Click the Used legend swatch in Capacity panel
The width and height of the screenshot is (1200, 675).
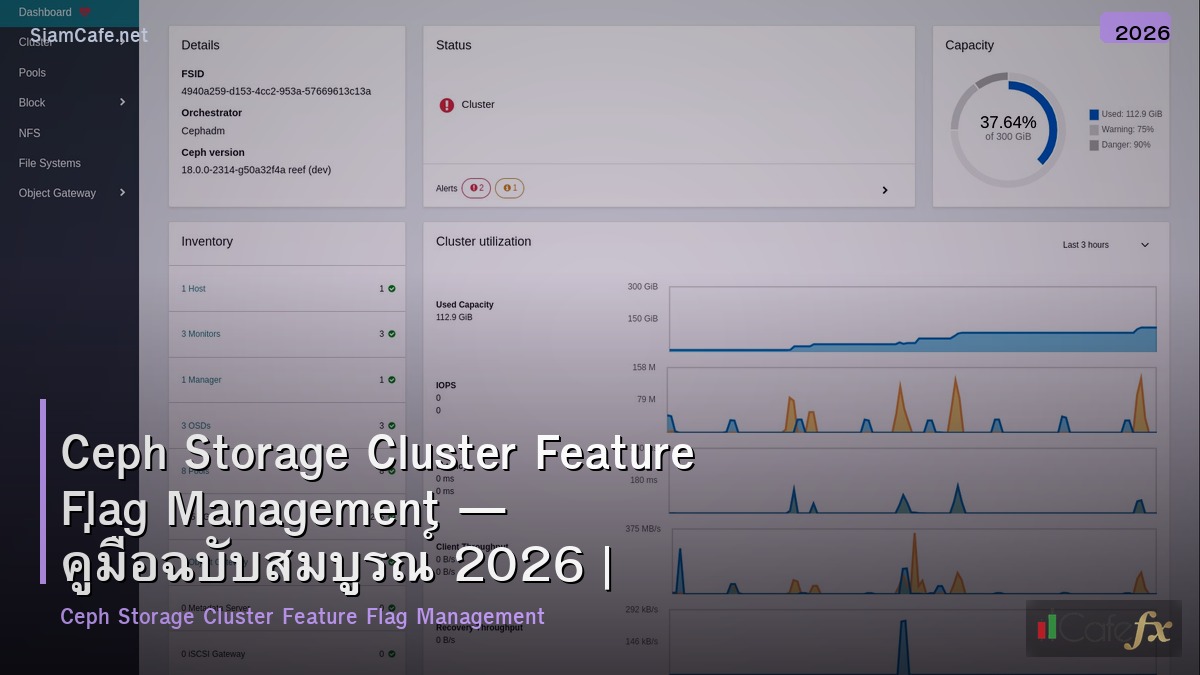[x=1094, y=113]
